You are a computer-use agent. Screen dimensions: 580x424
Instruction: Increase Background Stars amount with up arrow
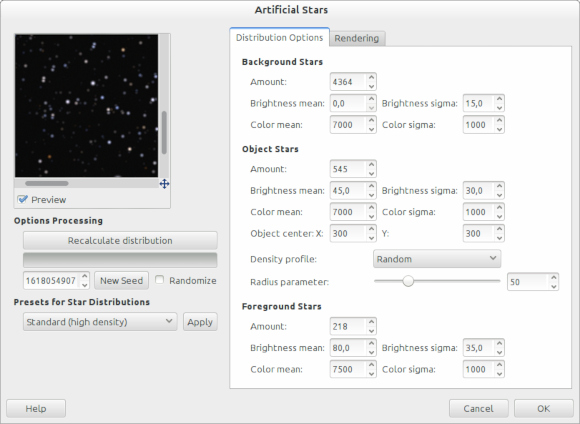(x=371, y=77)
